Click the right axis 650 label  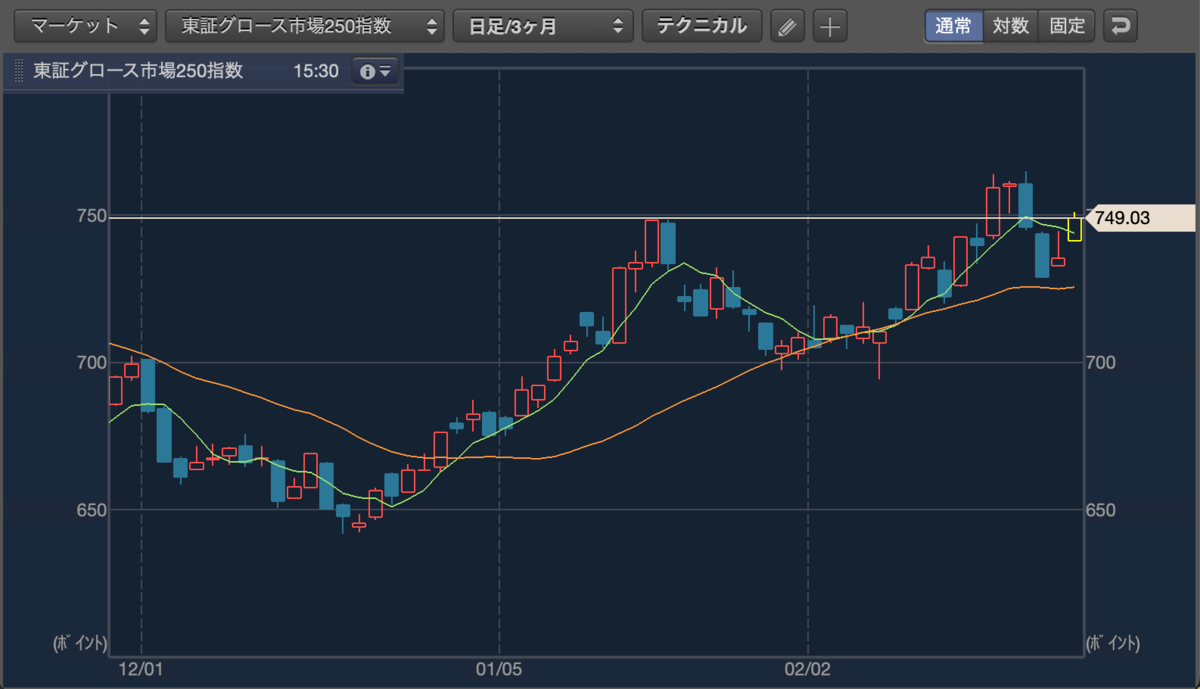click(1100, 510)
